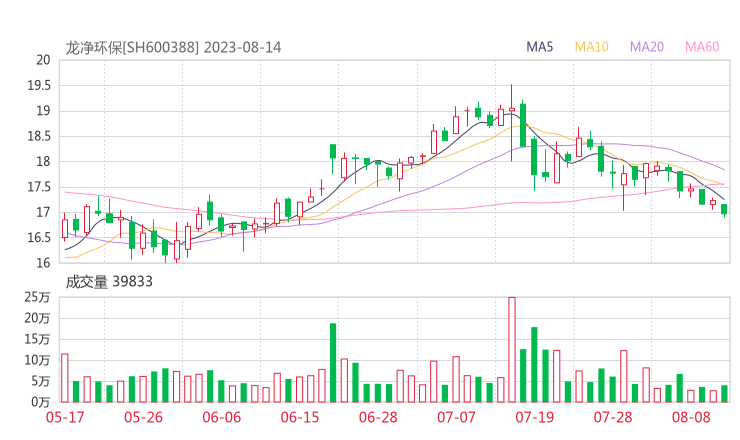Click the first red candlestick at 05-17

(x=65, y=228)
